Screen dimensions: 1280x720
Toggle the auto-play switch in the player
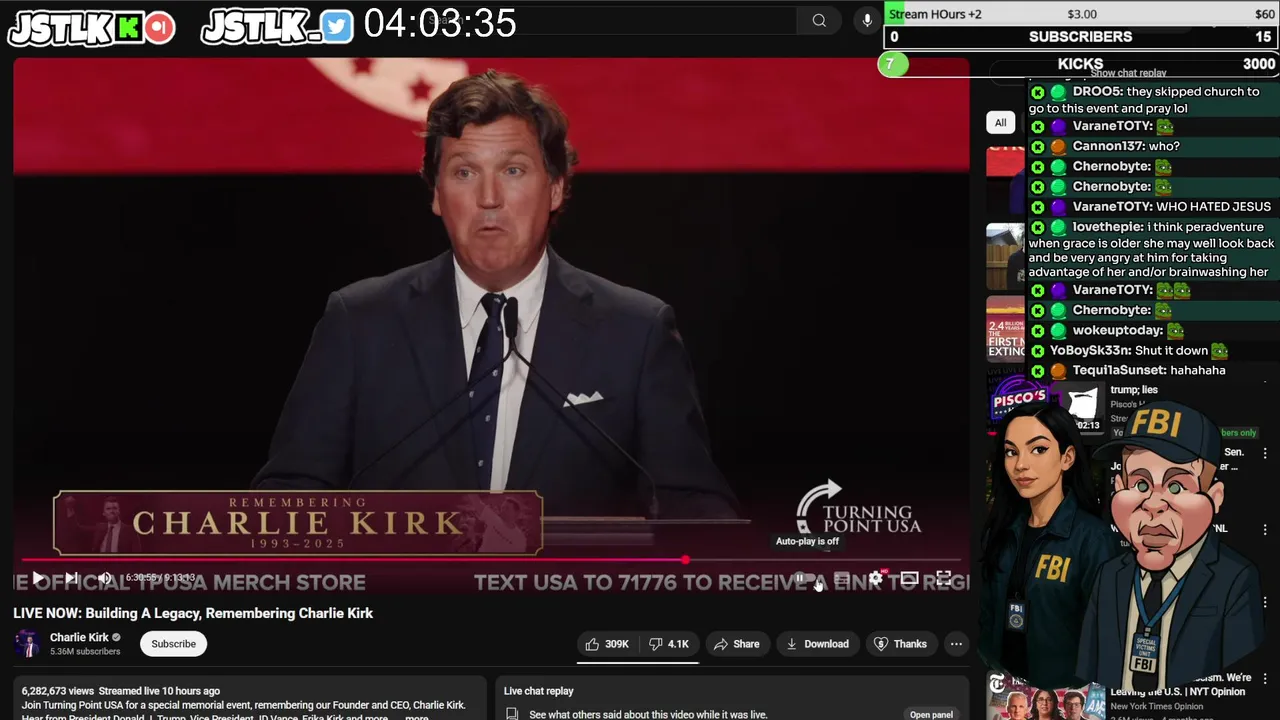(807, 578)
